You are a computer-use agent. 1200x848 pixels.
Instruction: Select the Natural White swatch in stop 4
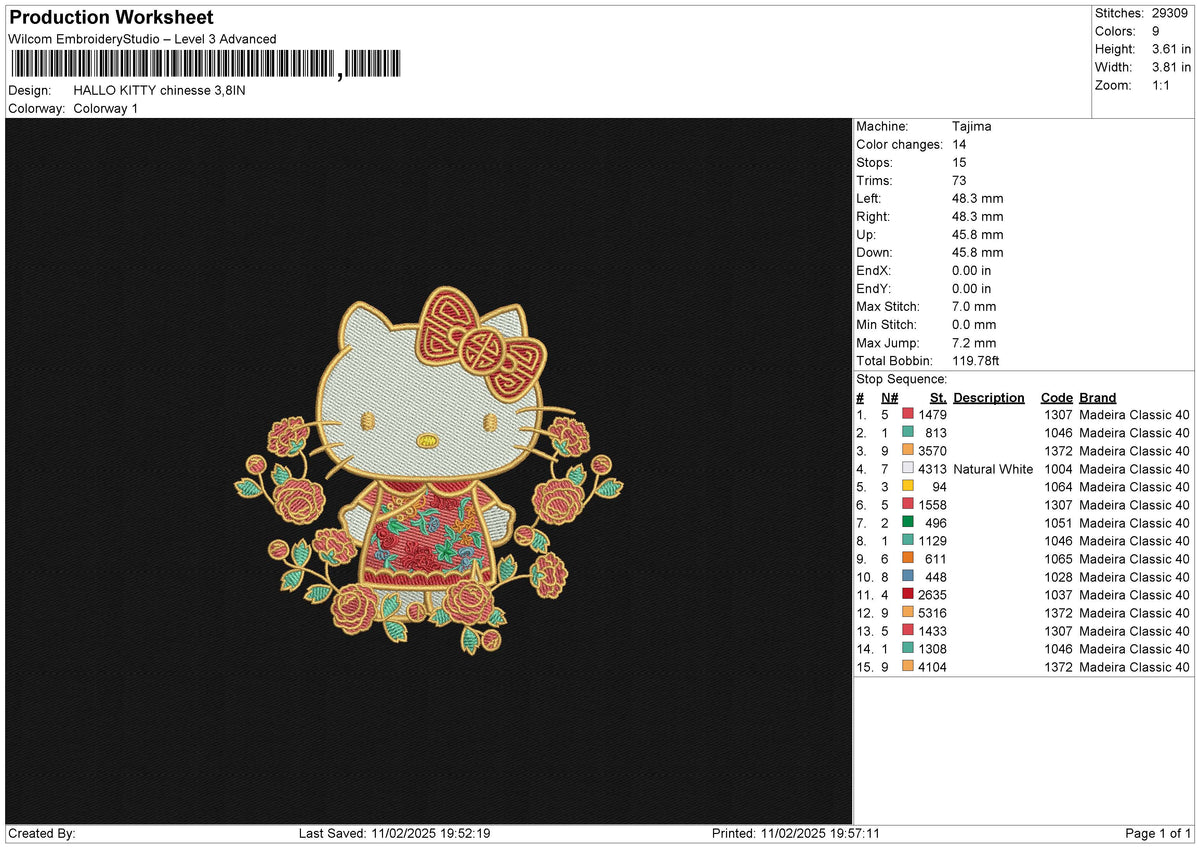tap(908, 468)
